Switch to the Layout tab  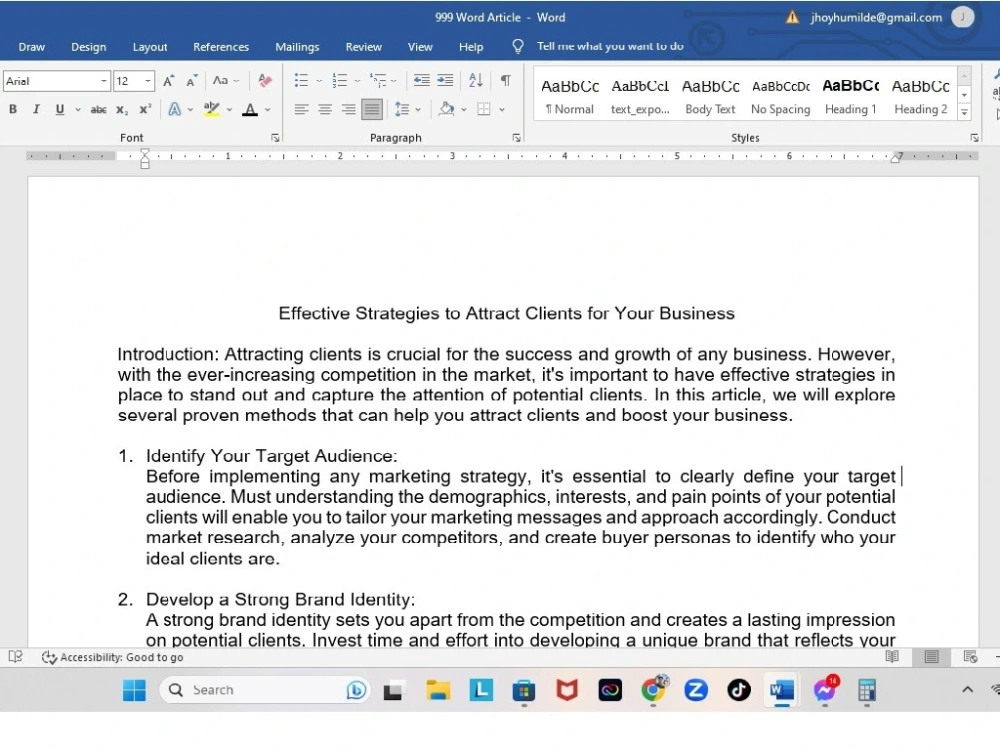click(x=150, y=47)
